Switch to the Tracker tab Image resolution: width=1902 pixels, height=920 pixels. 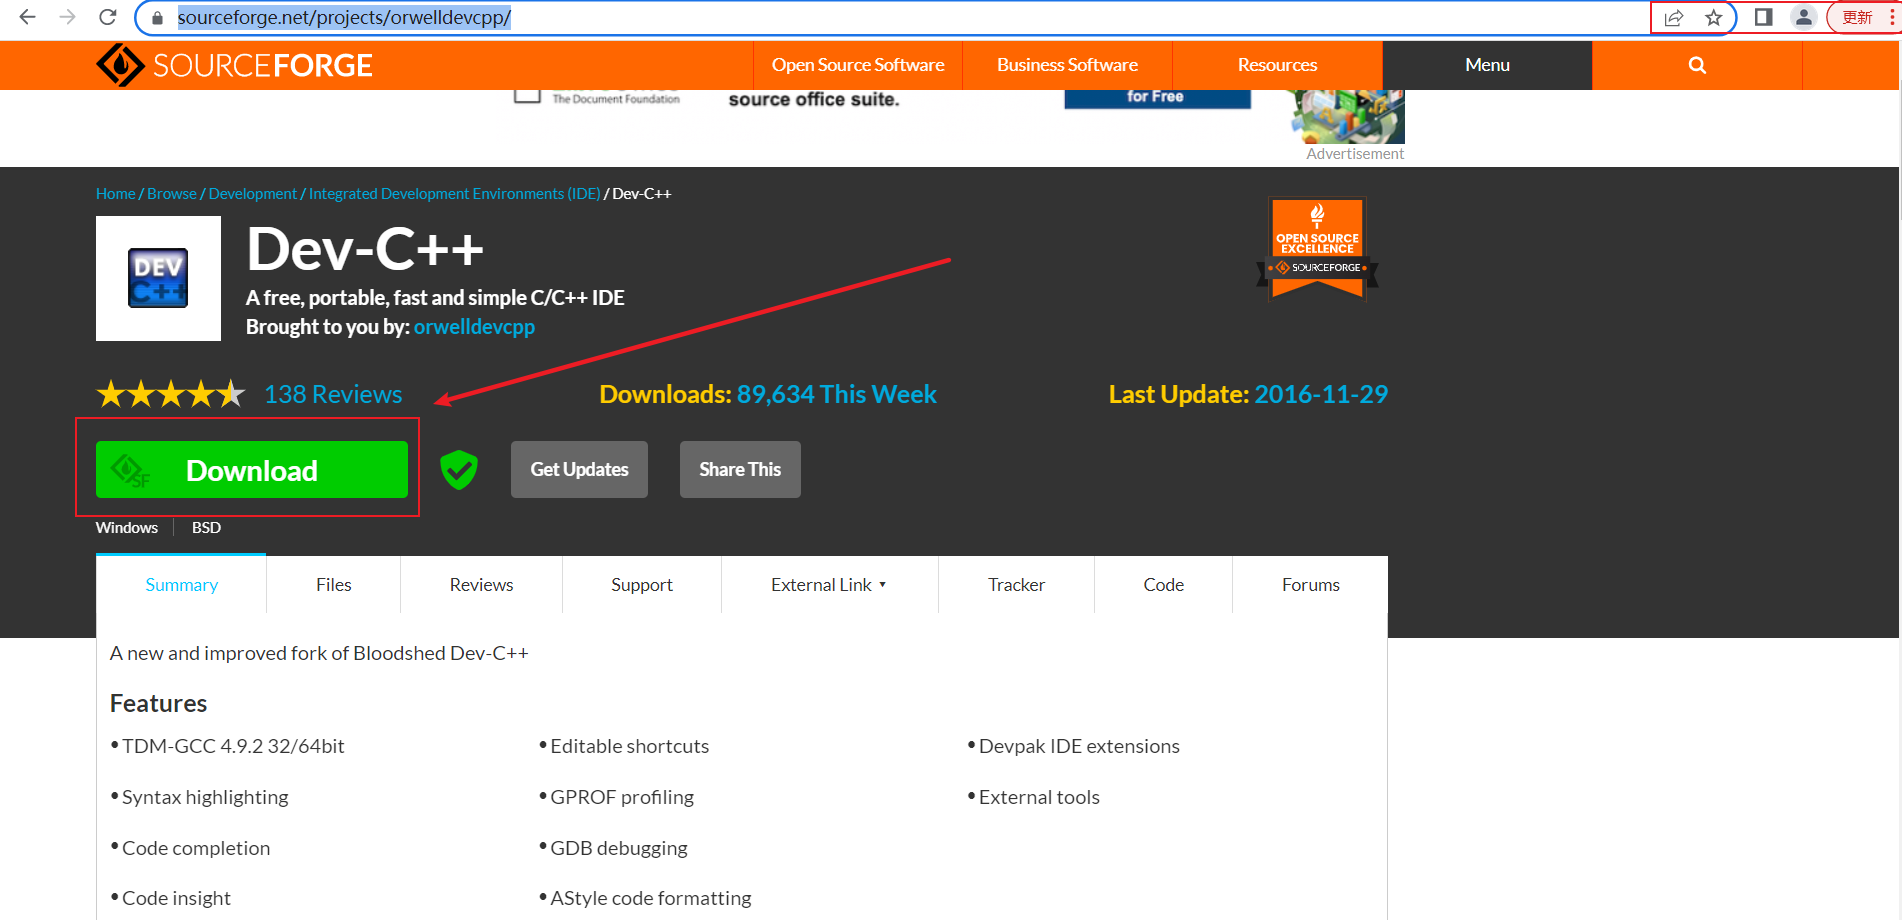click(x=1016, y=585)
